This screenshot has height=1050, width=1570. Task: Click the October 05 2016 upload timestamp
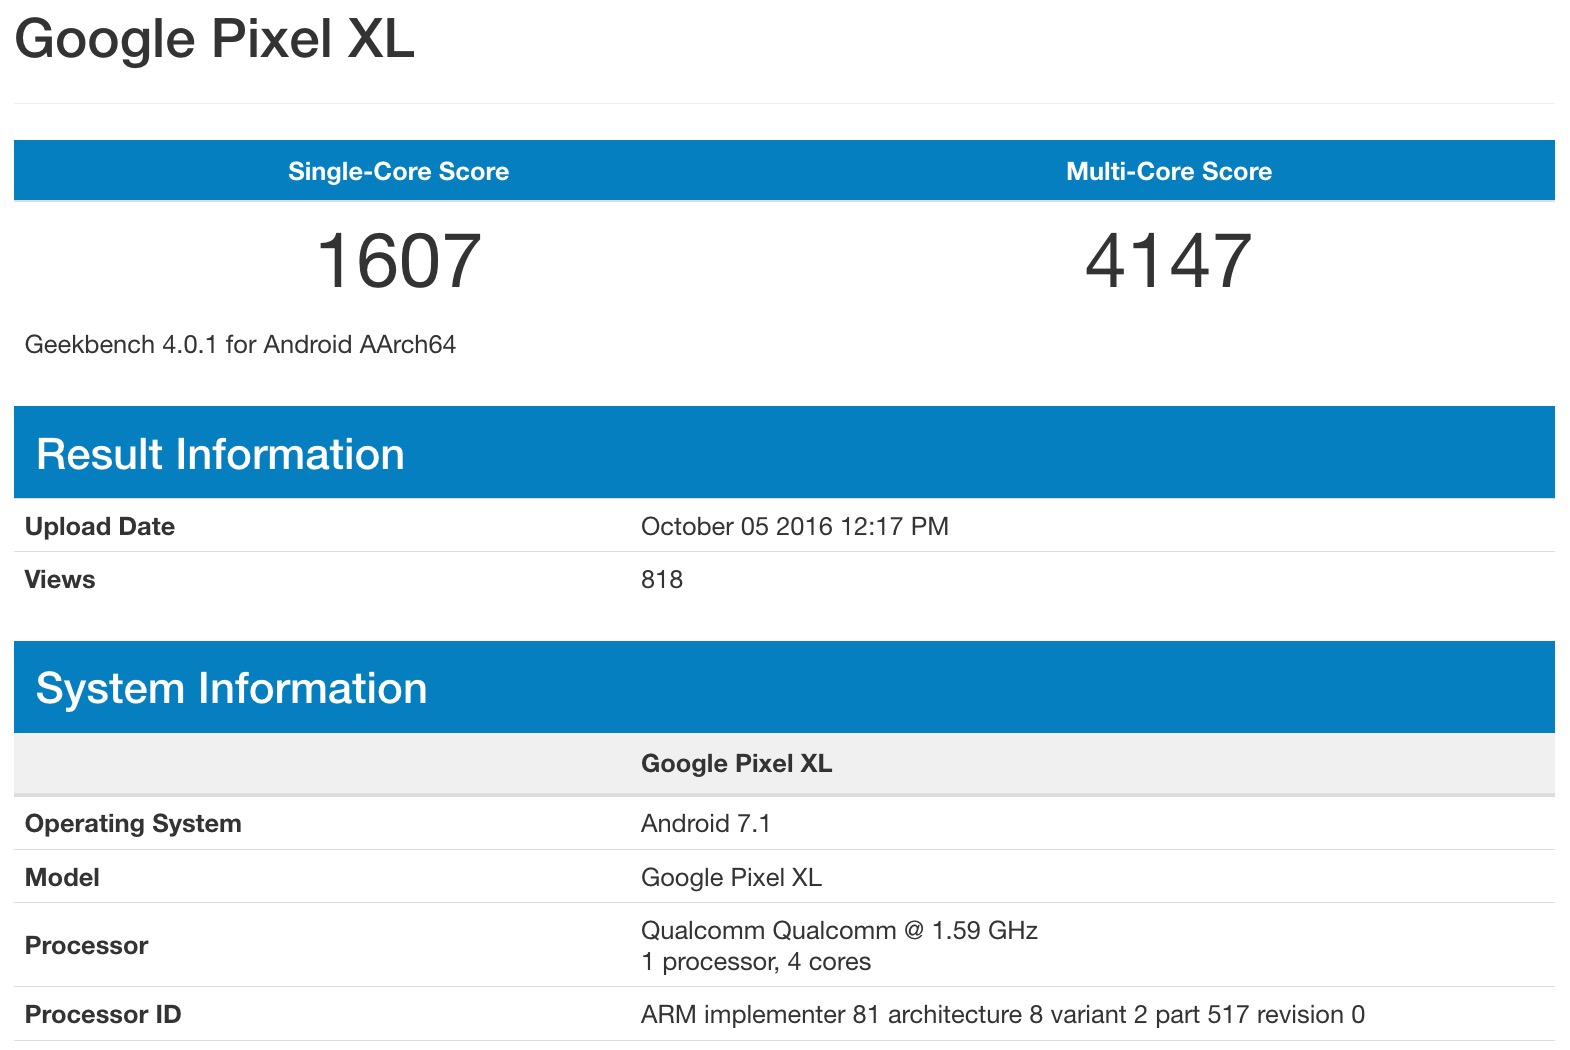coord(794,527)
